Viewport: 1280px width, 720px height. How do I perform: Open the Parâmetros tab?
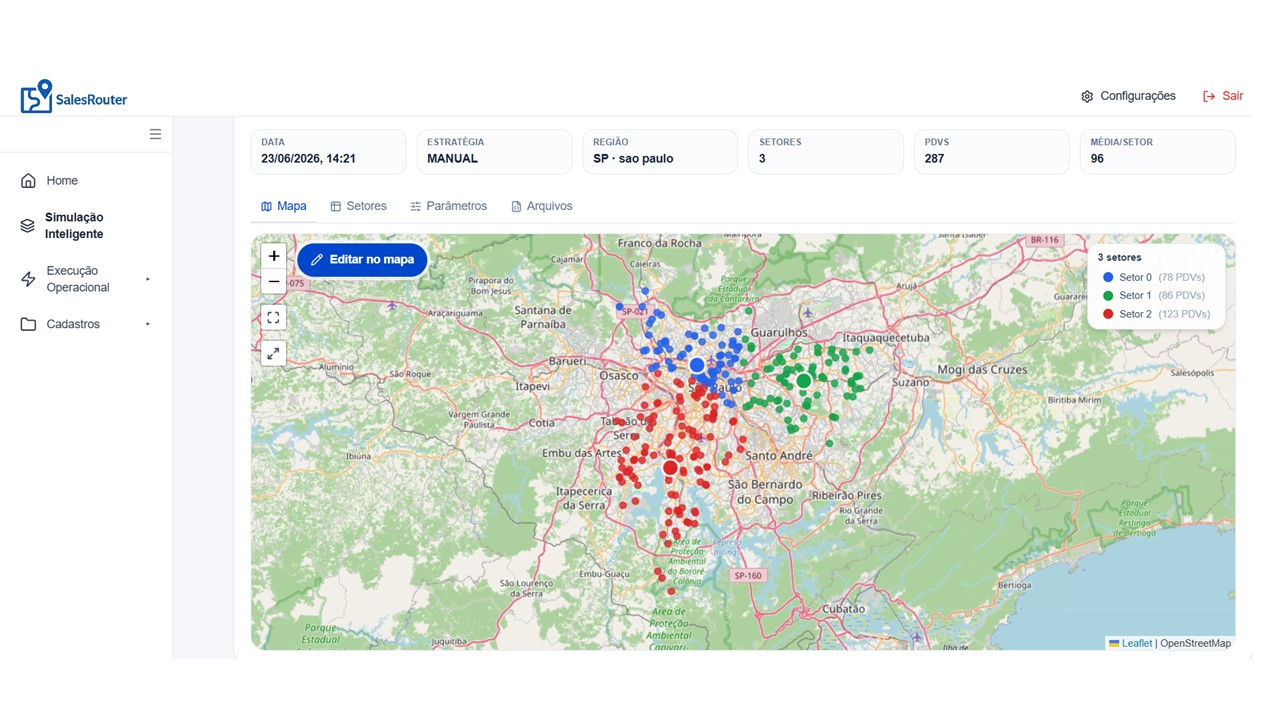point(448,206)
